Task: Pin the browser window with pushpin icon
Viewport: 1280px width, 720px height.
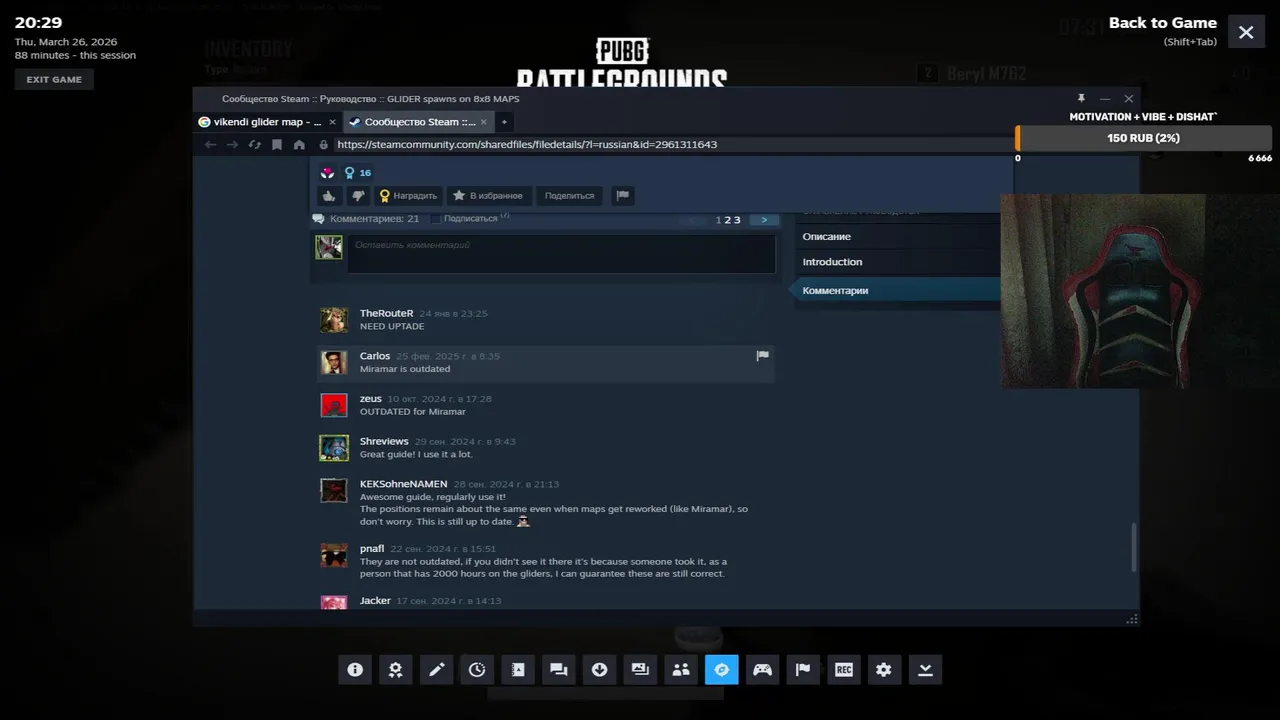Action: coord(1081,99)
